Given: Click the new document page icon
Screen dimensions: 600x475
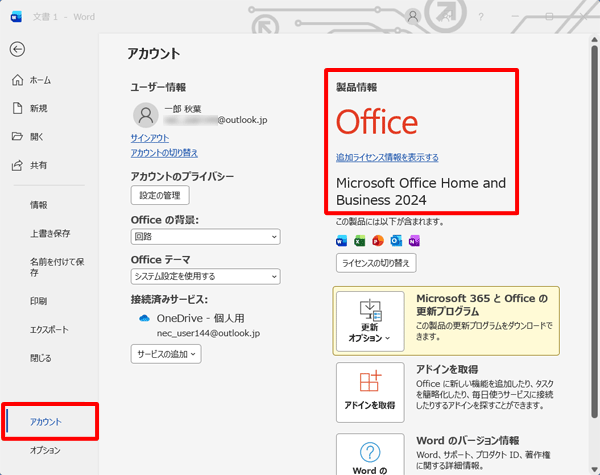Looking at the screenshot, I should pyautogui.click(x=18, y=108).
